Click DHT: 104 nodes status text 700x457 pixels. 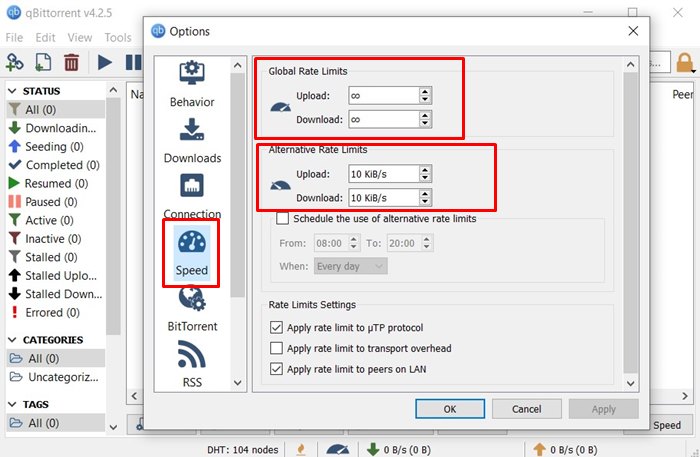pyautogui.click(x=242, y=449)
